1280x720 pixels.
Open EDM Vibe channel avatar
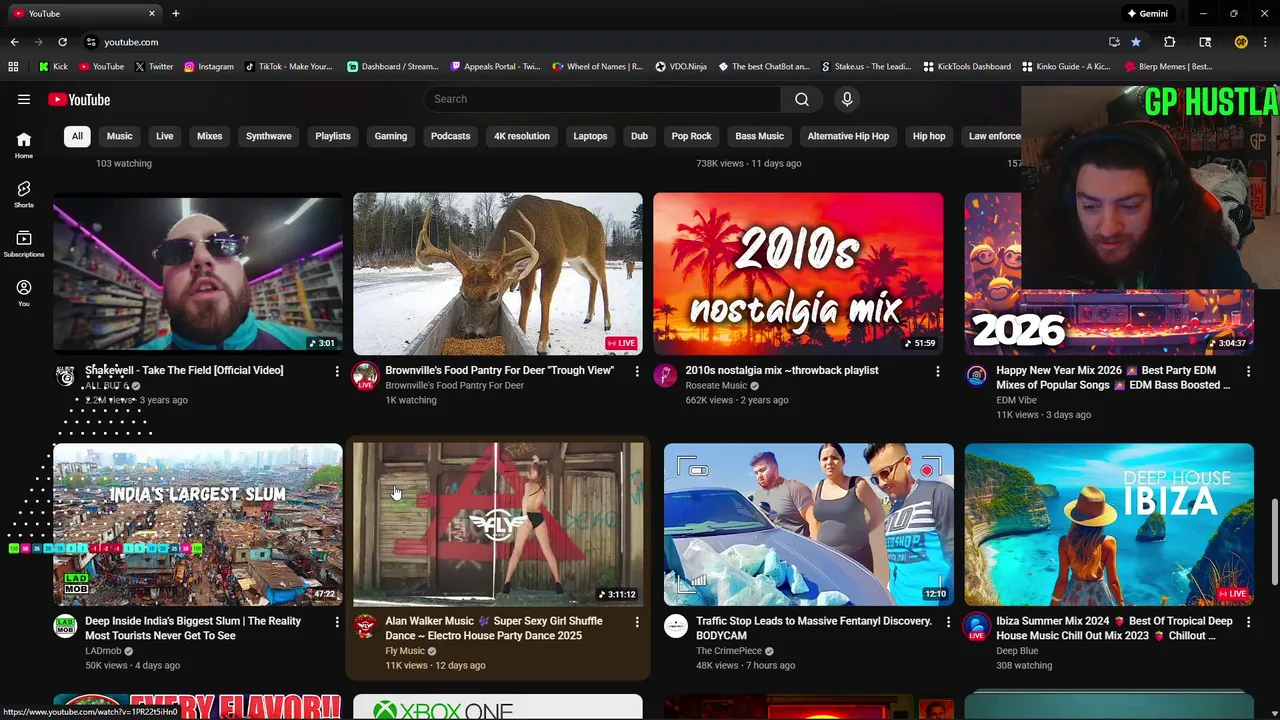(x=976, y=376)
